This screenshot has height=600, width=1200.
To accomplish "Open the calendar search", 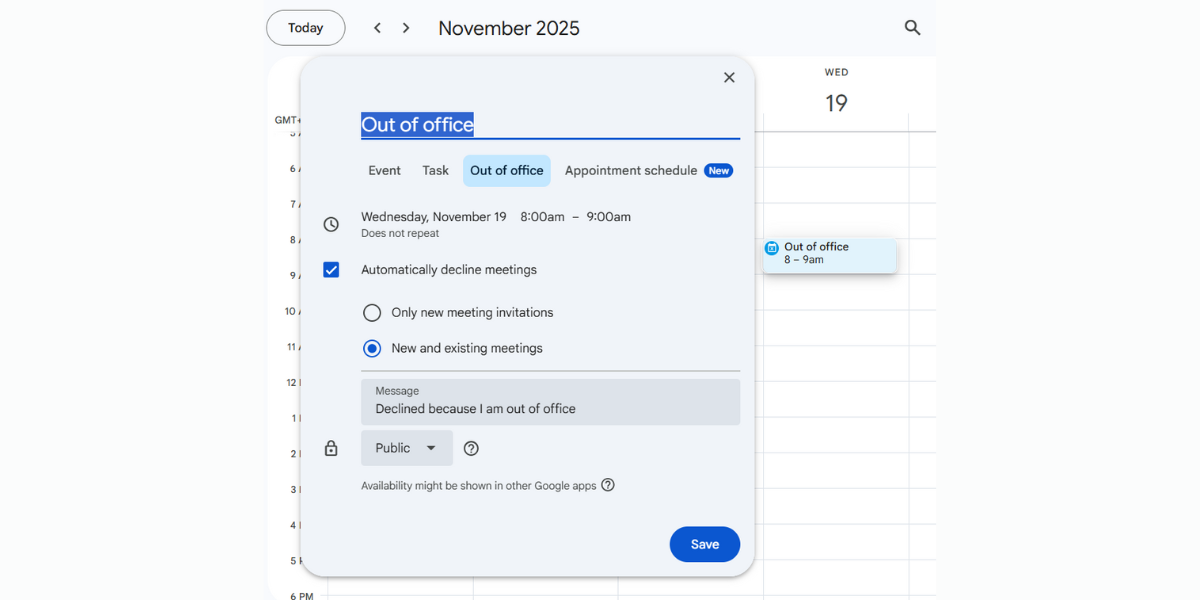I will [912, 27].
